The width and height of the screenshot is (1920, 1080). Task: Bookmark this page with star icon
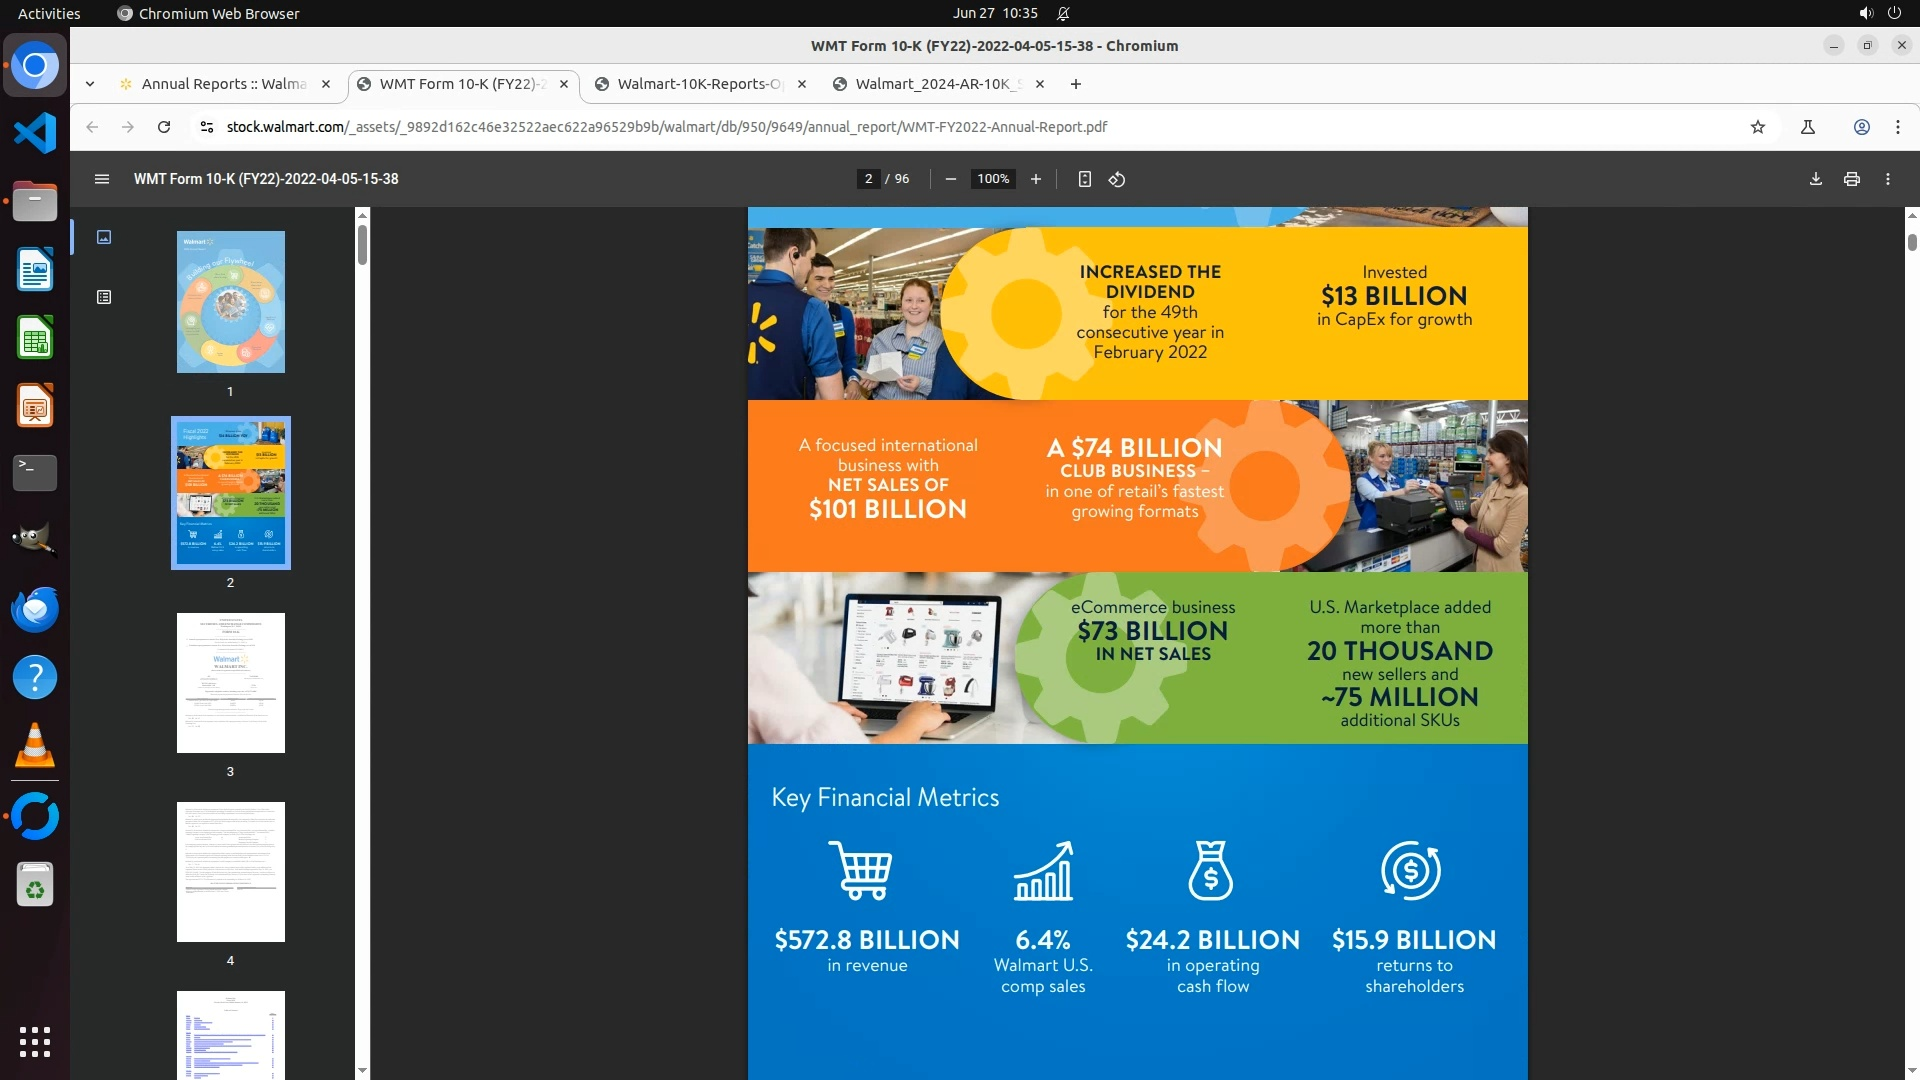point(1757,127)
